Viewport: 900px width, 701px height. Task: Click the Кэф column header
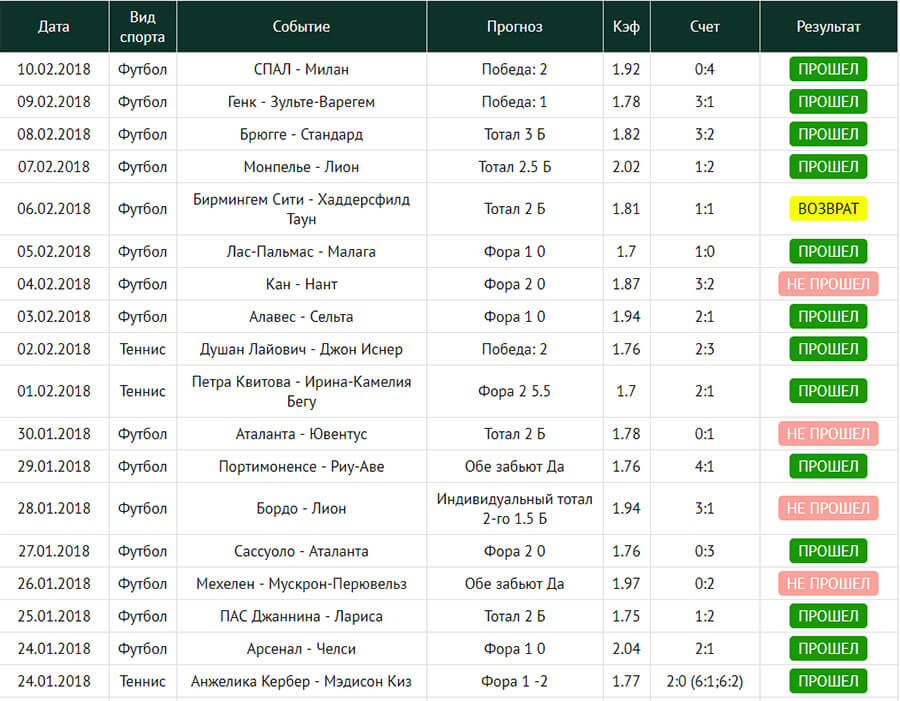[x=626, y=26]
